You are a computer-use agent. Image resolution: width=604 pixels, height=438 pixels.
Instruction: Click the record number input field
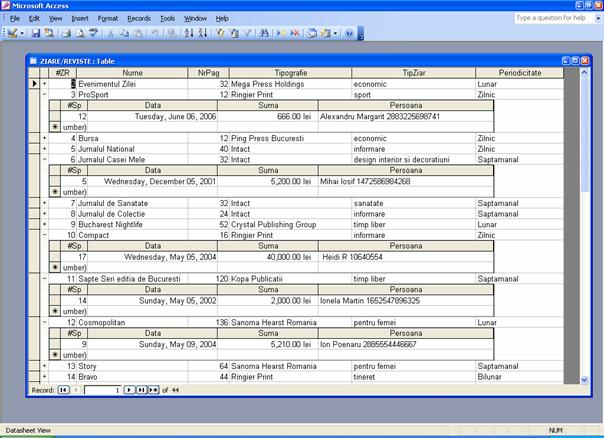(101, 388)
